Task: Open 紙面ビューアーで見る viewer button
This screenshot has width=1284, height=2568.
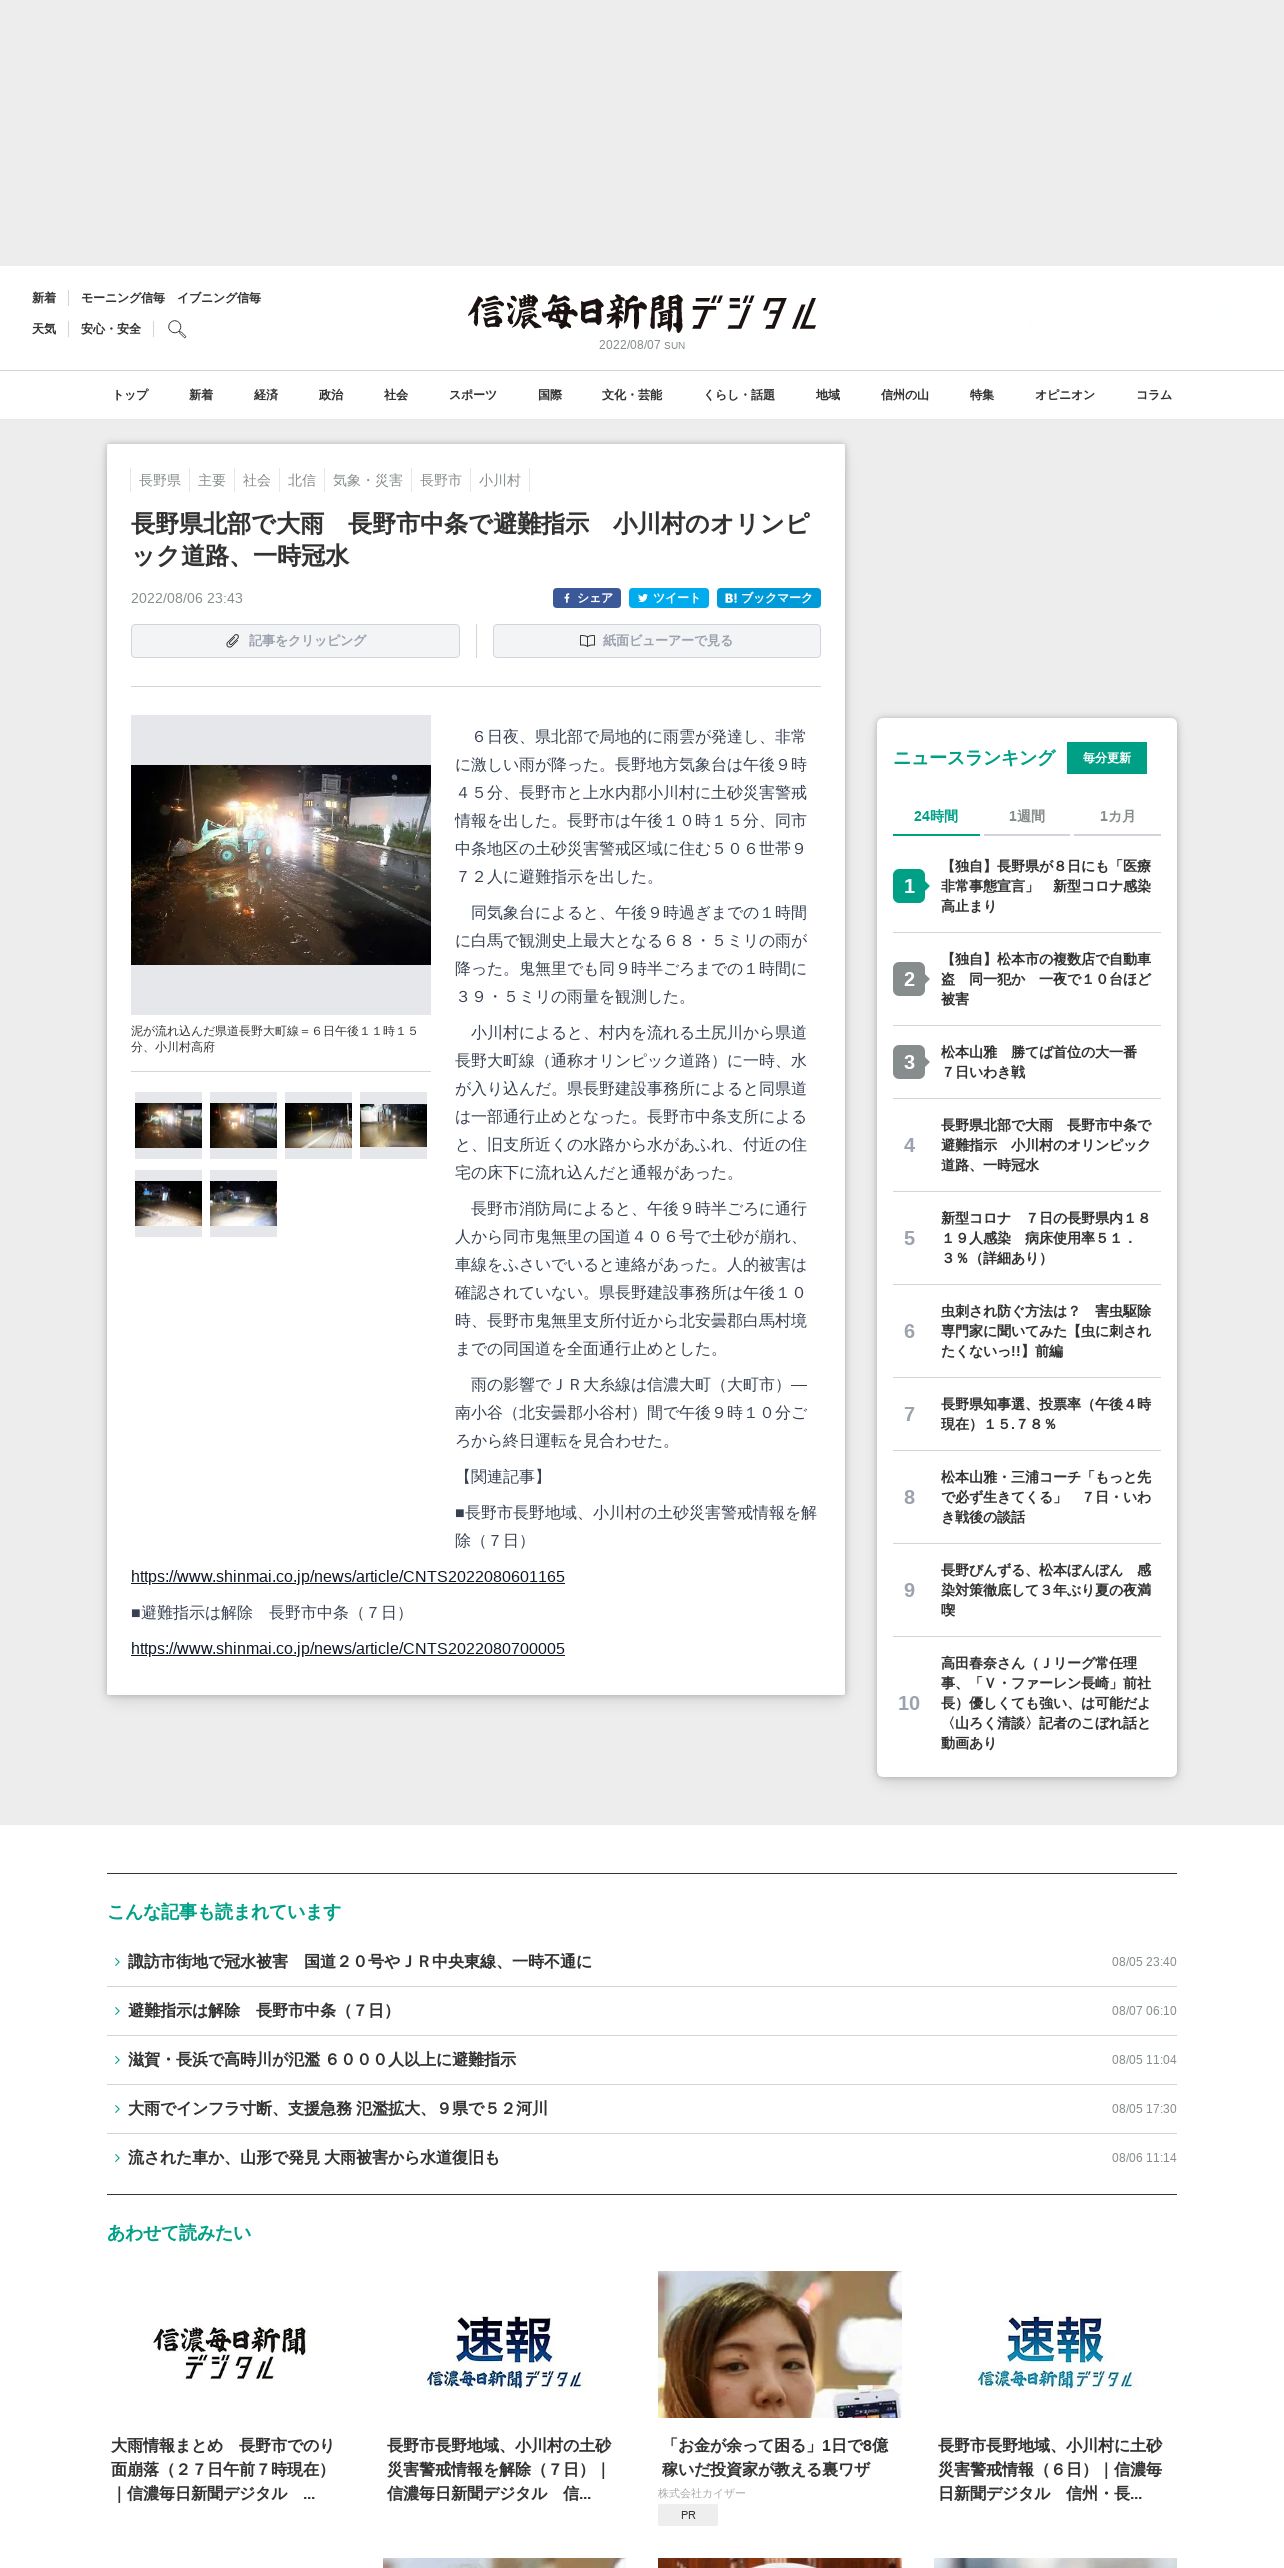Action: pos(657,641)
